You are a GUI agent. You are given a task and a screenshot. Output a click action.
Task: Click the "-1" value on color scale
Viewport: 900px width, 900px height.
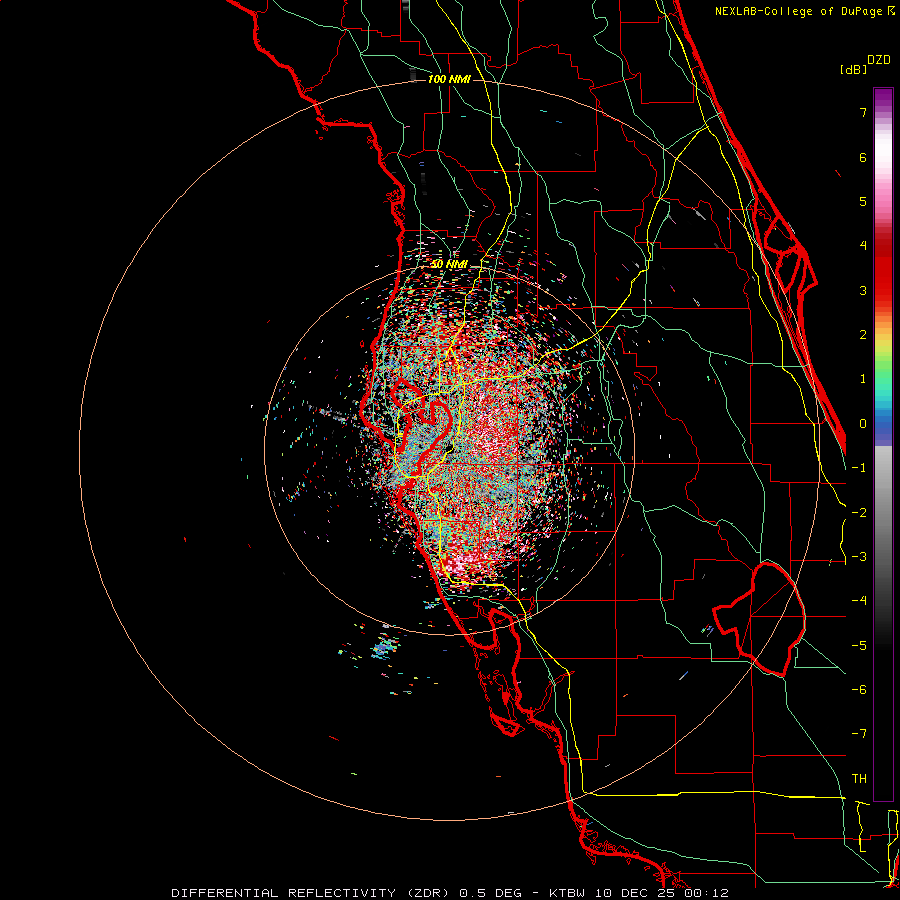tap(859, 468)
